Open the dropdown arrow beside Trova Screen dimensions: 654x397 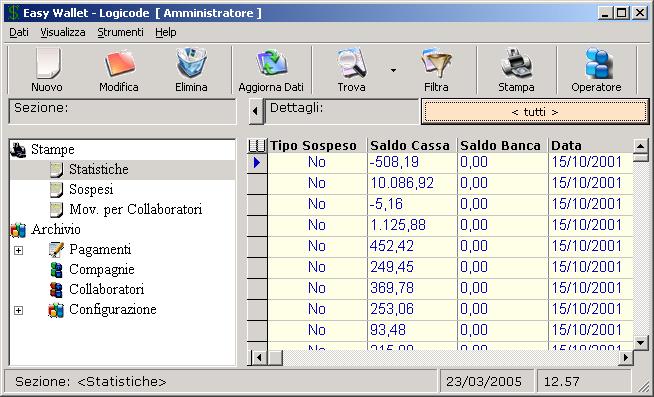click(x=393, y=70)
